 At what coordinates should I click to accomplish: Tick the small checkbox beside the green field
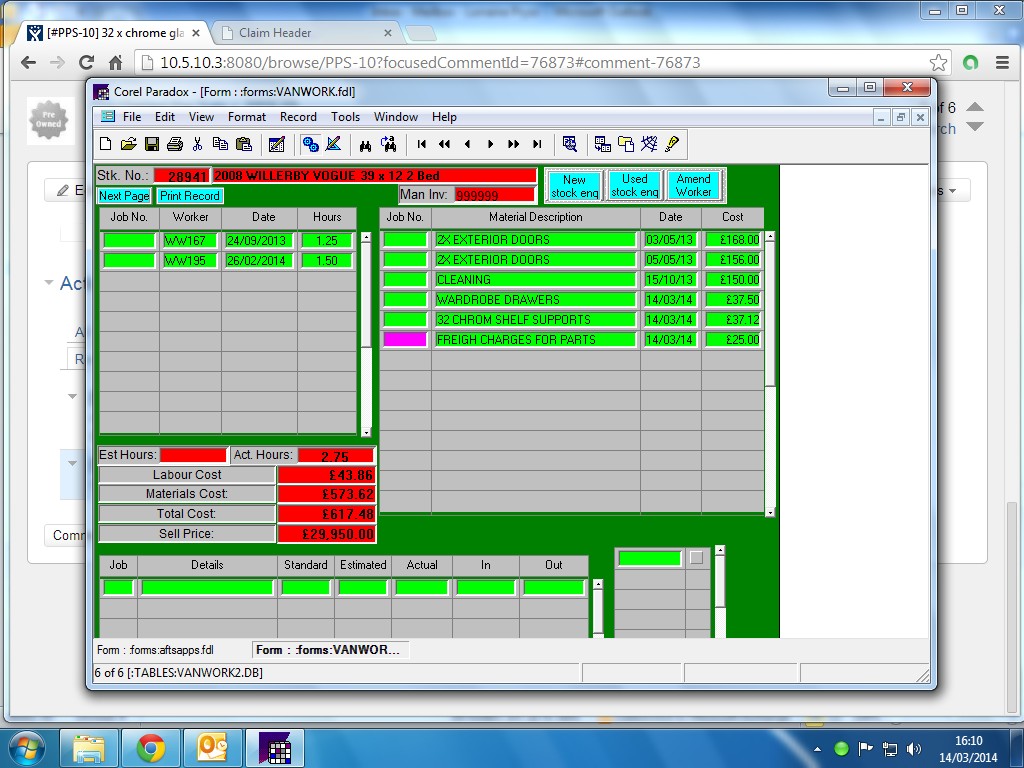(696, 558)
